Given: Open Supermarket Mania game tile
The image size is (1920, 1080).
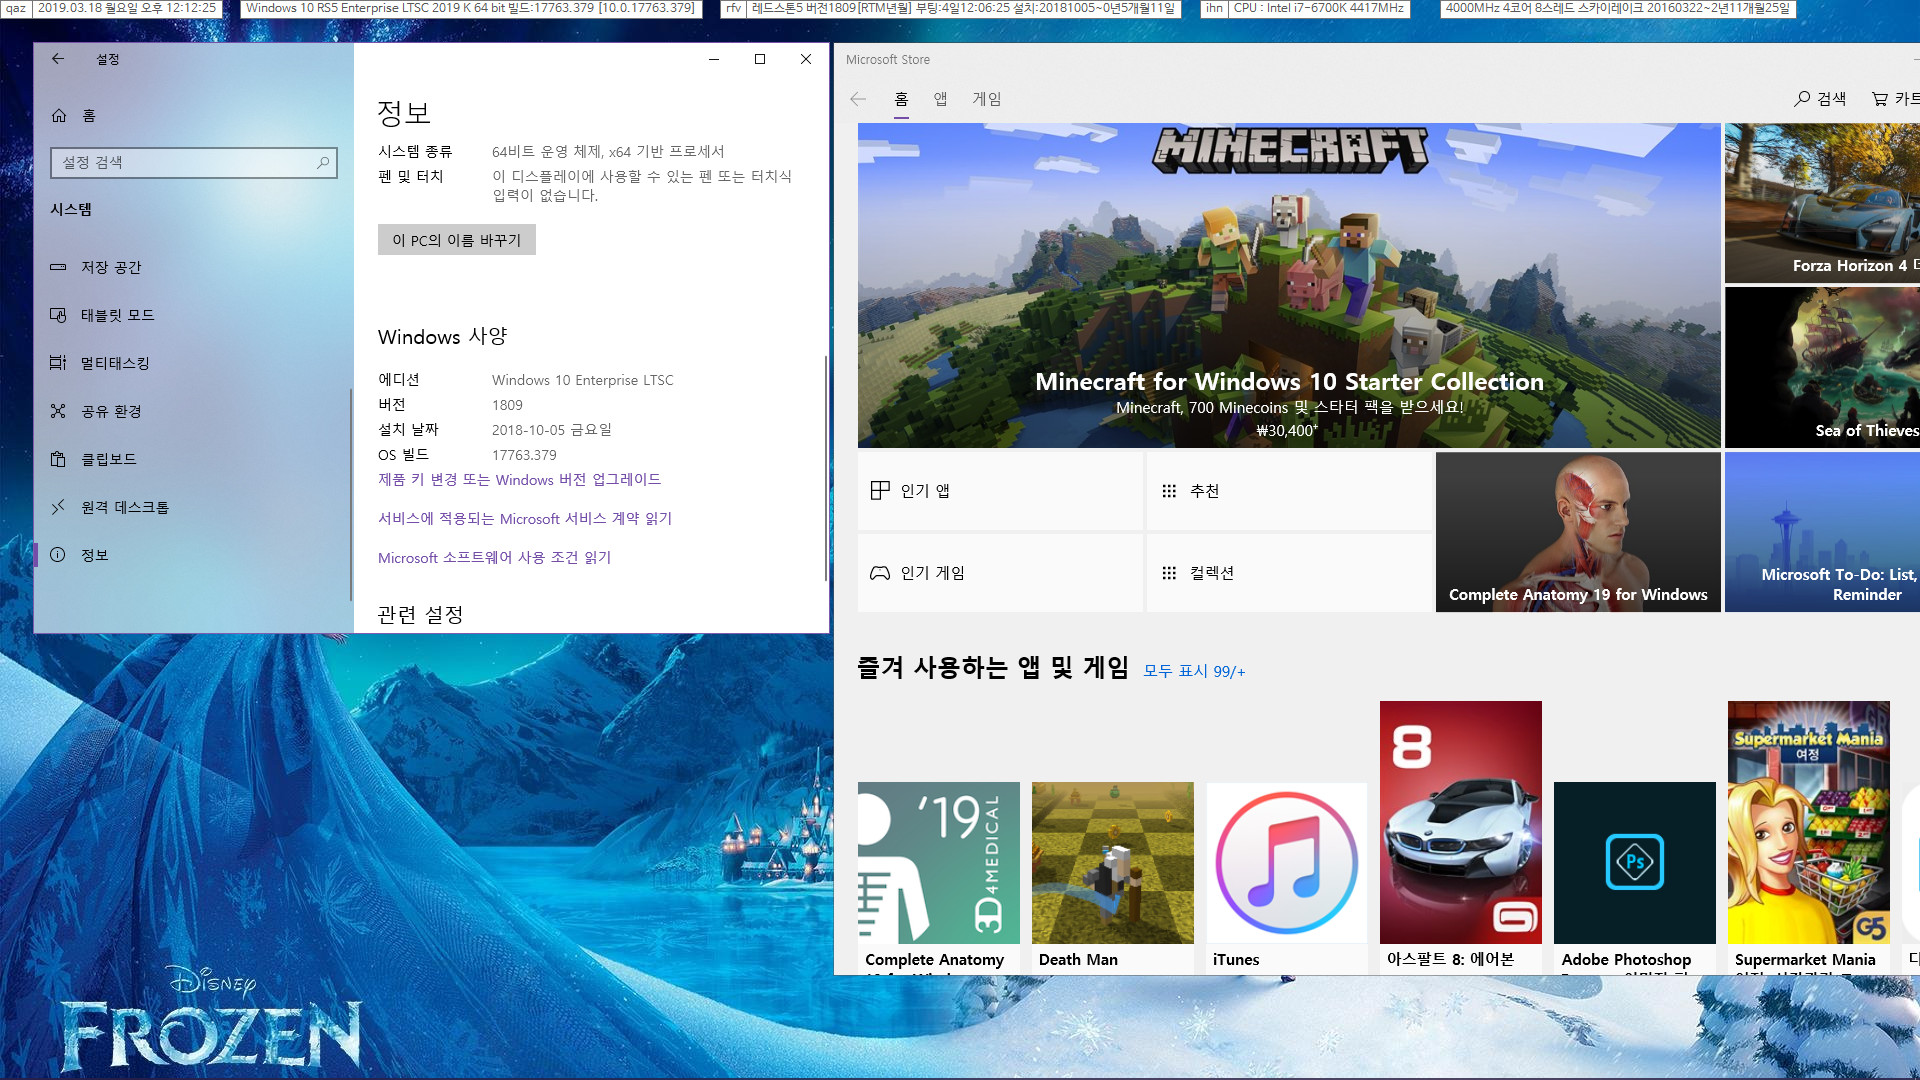Looking at the screenshot, I should click(x=1809, y=838).
